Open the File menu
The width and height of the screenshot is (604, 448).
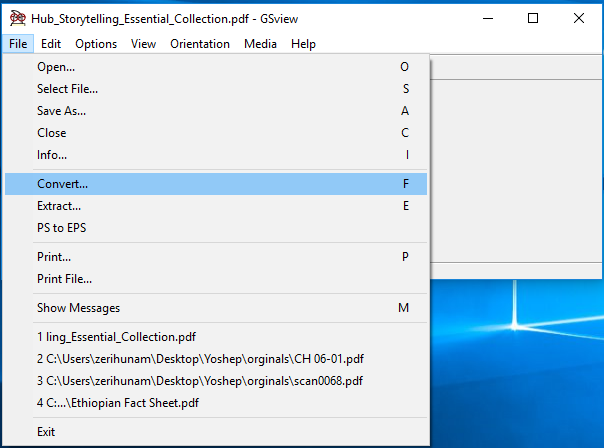[x=18, y=44]
